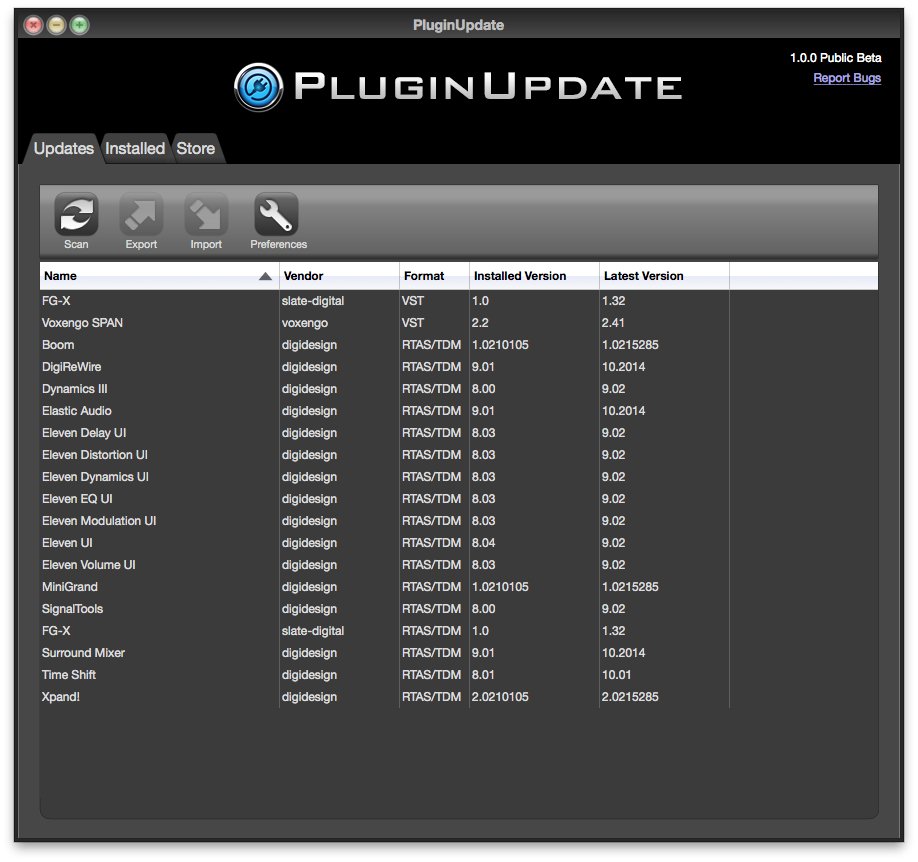Select the Xpand! row
The image size is (918, 862).
coord(459,697)
